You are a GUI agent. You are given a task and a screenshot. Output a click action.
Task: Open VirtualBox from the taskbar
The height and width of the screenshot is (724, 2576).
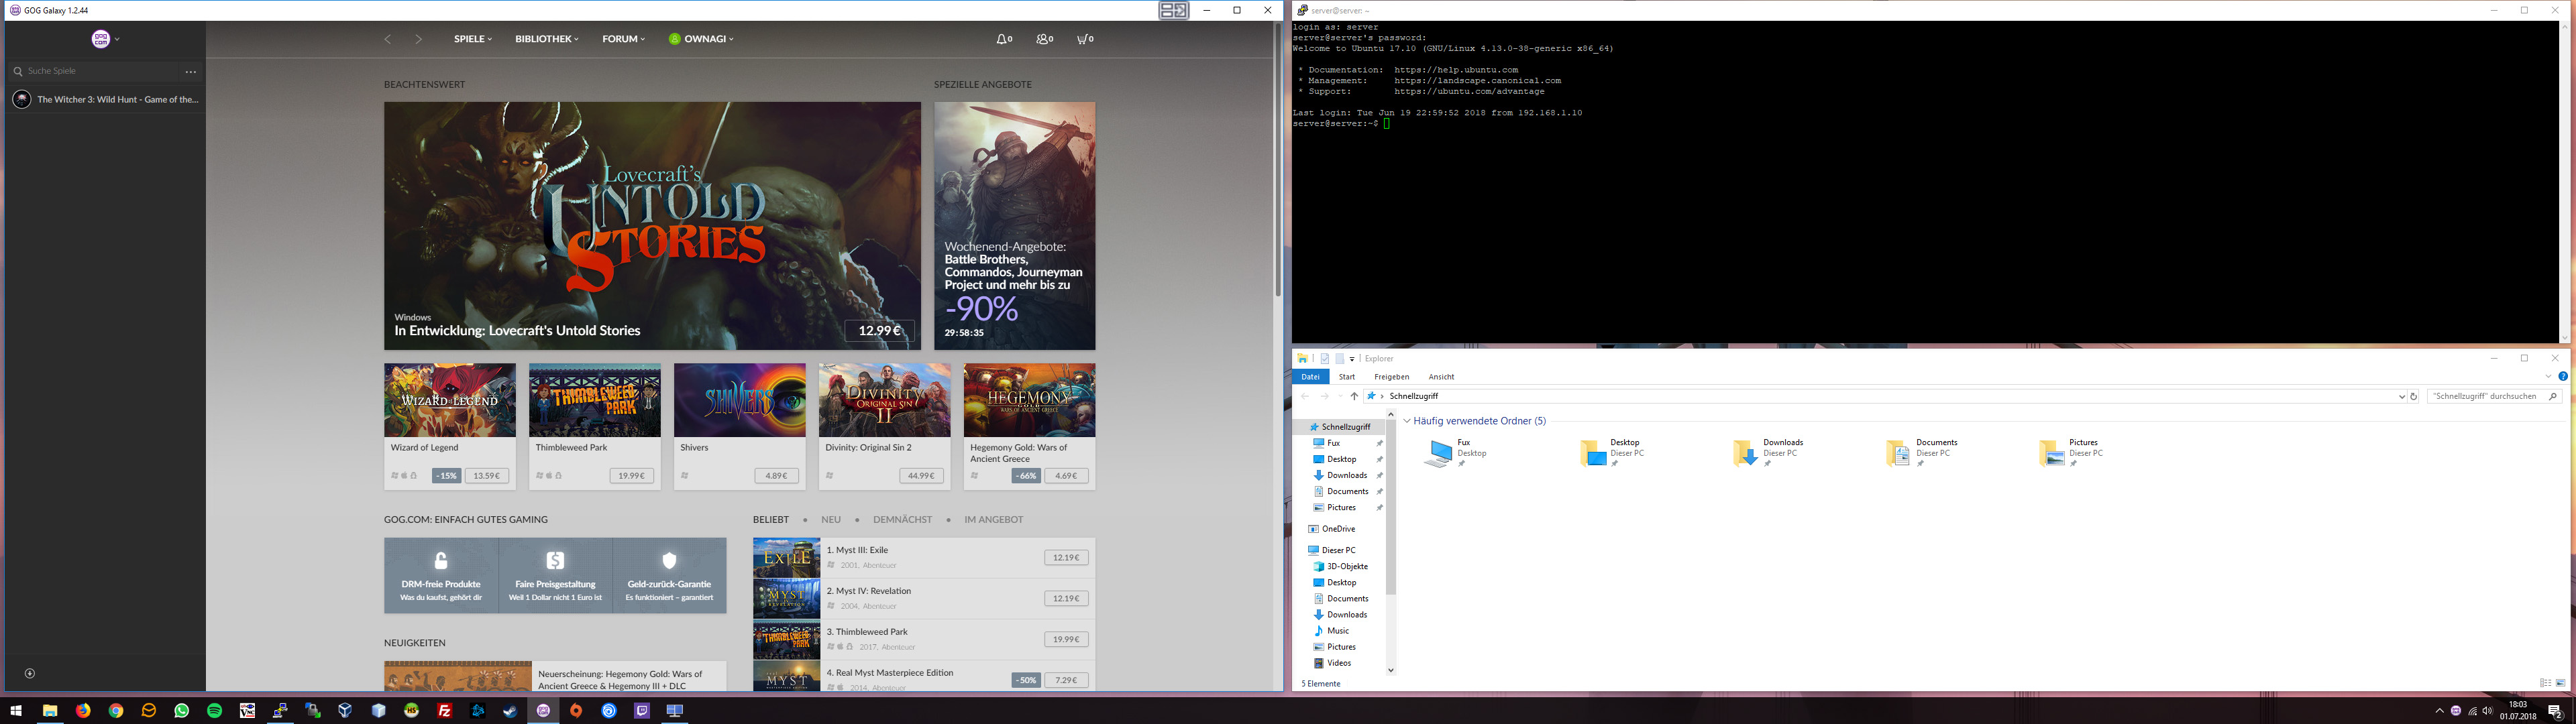point(345,711)
